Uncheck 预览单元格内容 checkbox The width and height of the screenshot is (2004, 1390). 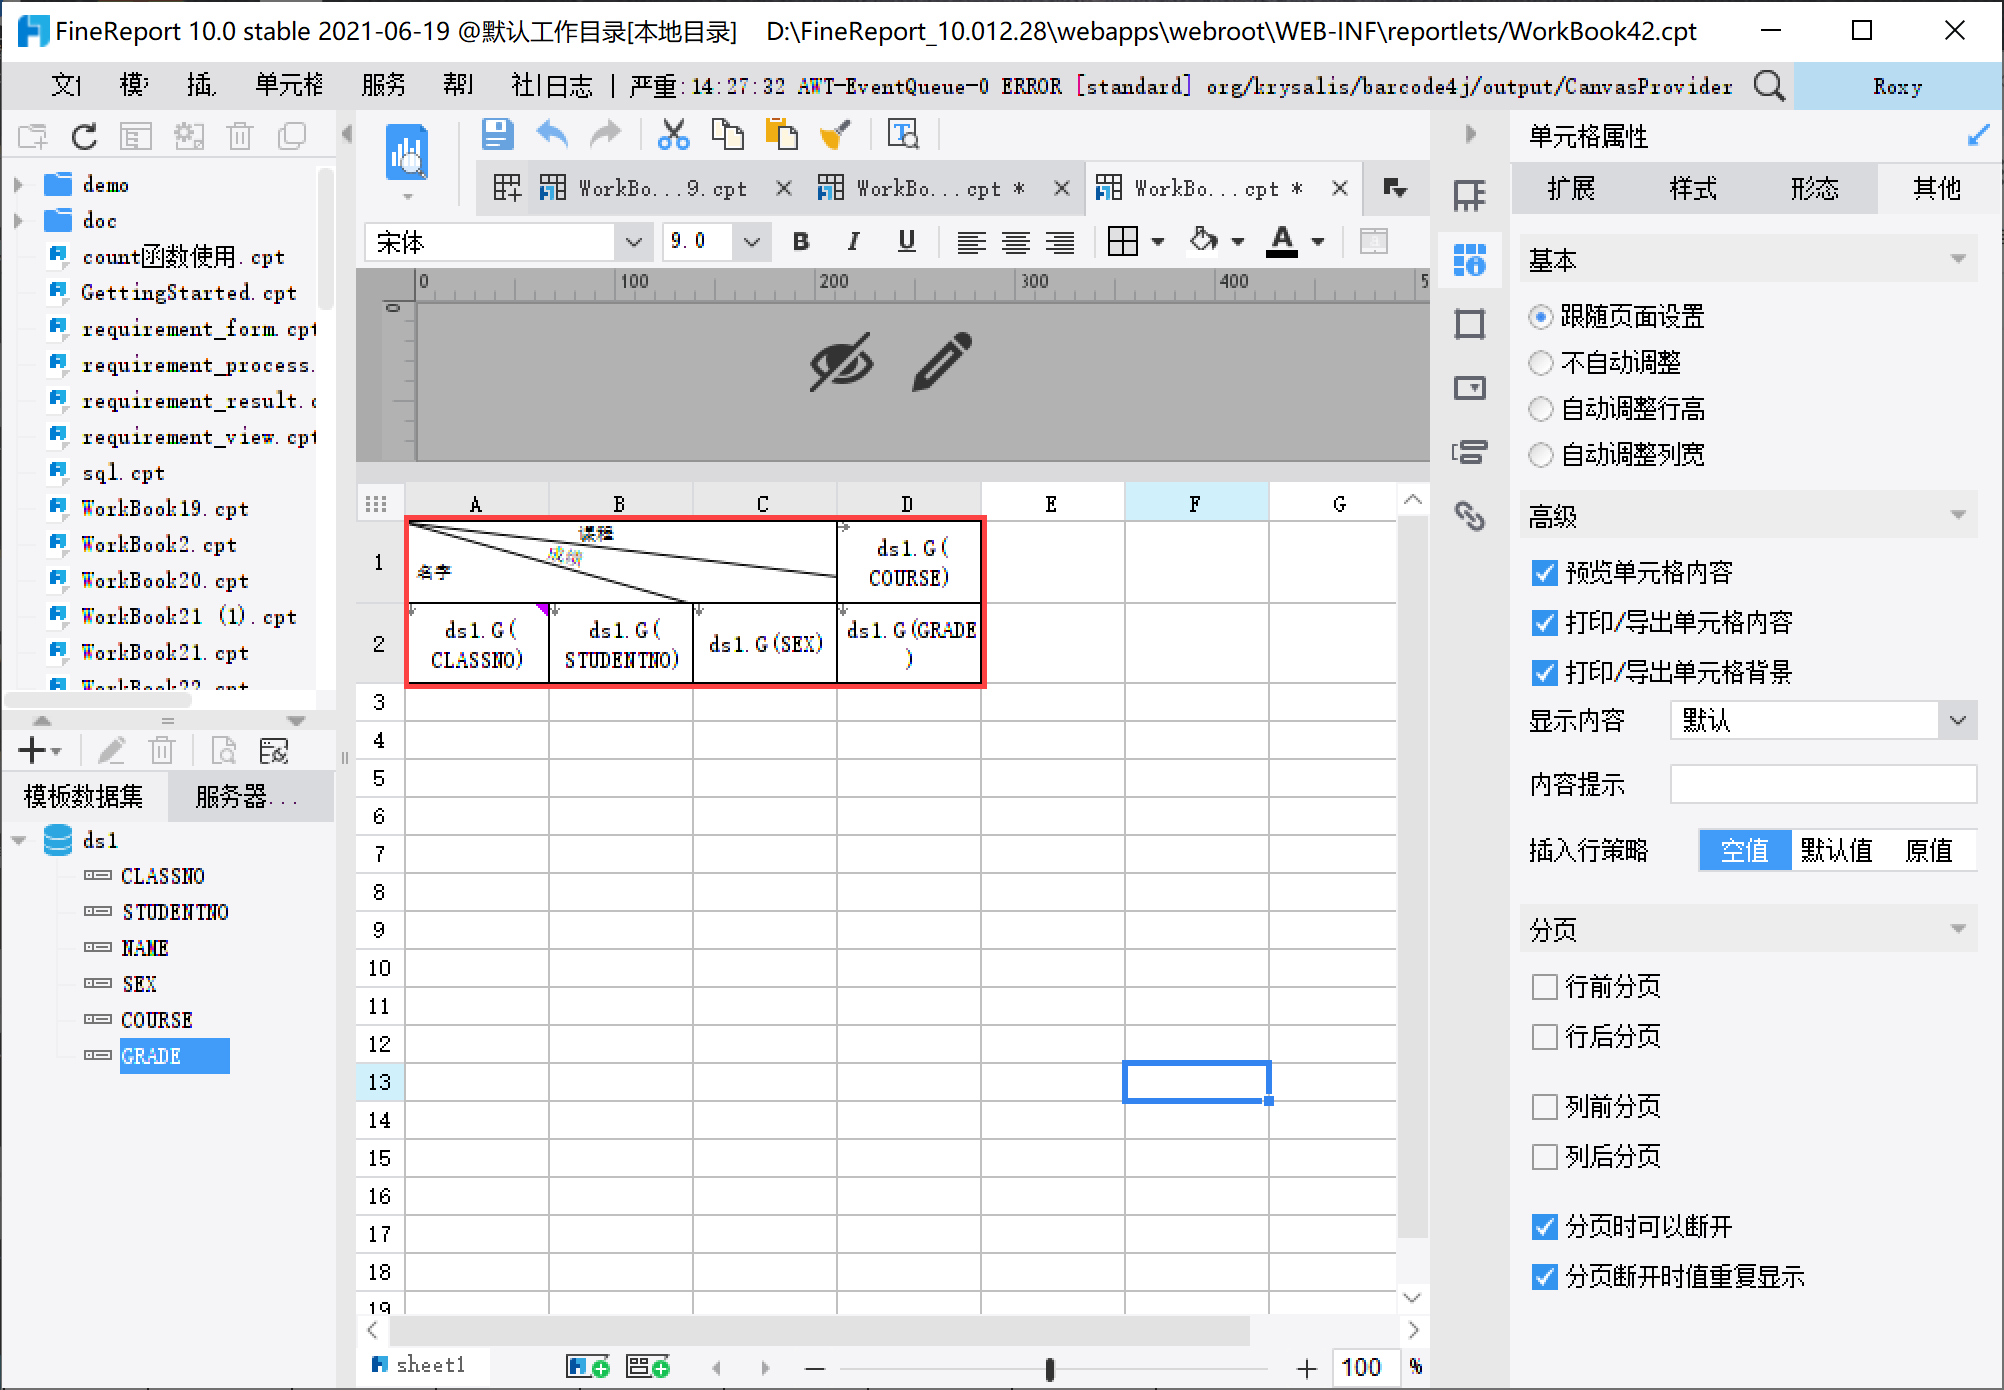(1544, 573)
